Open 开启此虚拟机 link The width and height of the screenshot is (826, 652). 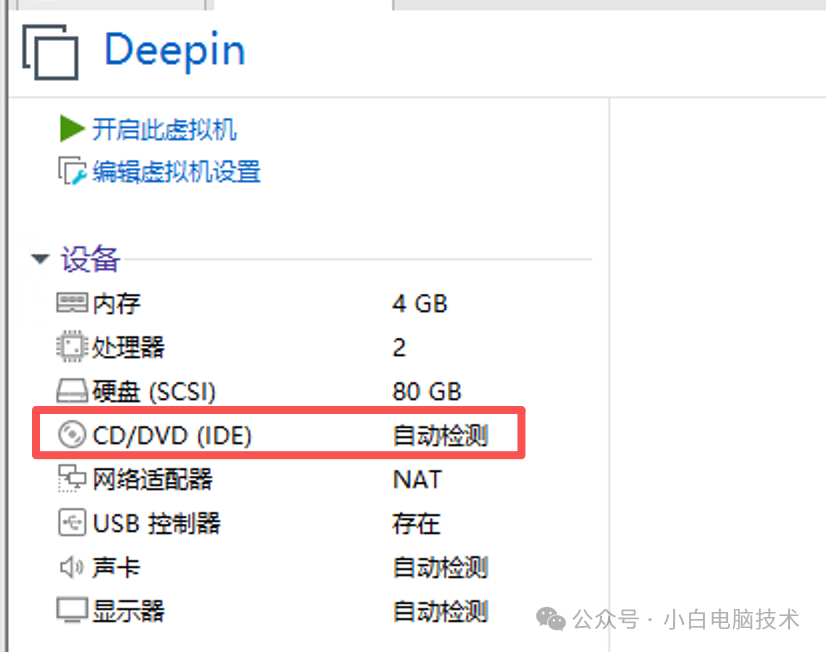[x=164, y=130]
